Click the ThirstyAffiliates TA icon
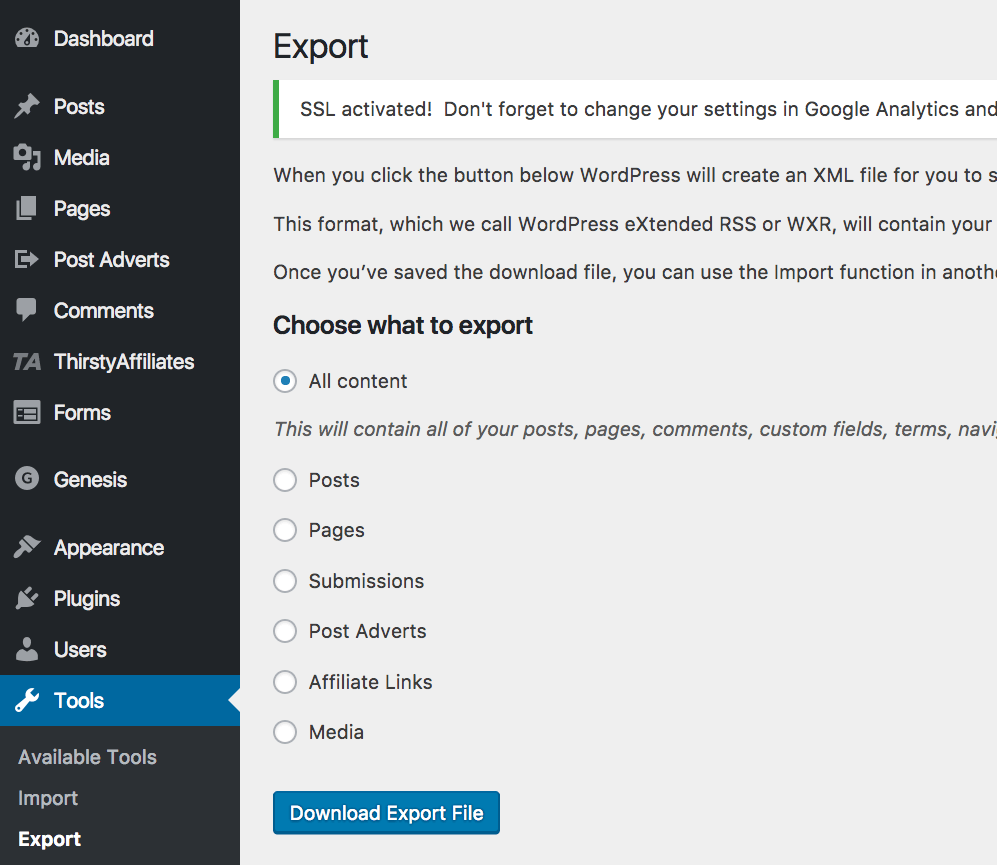The image size is (997, 865). pyautogui.click(x=27, y=362)
